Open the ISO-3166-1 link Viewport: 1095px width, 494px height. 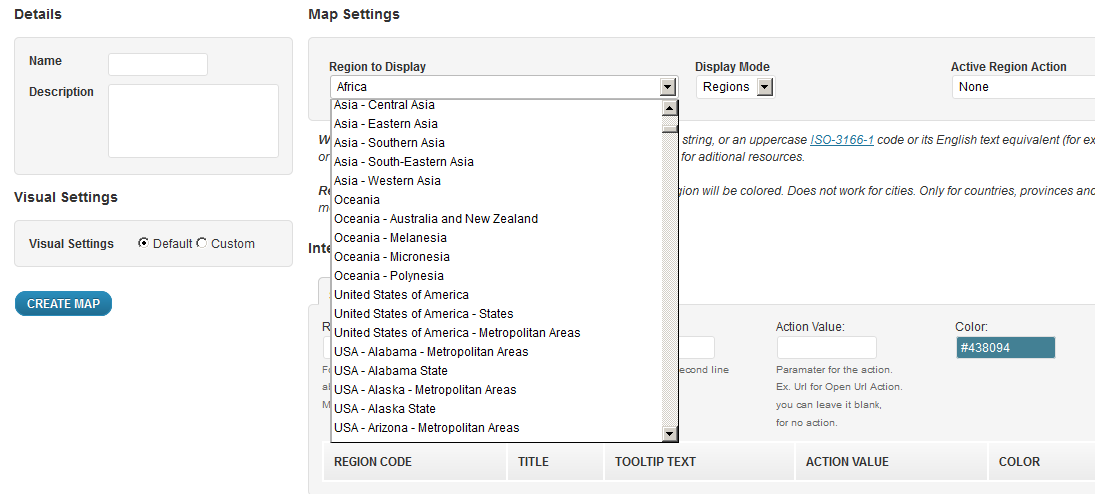[841, 140]
